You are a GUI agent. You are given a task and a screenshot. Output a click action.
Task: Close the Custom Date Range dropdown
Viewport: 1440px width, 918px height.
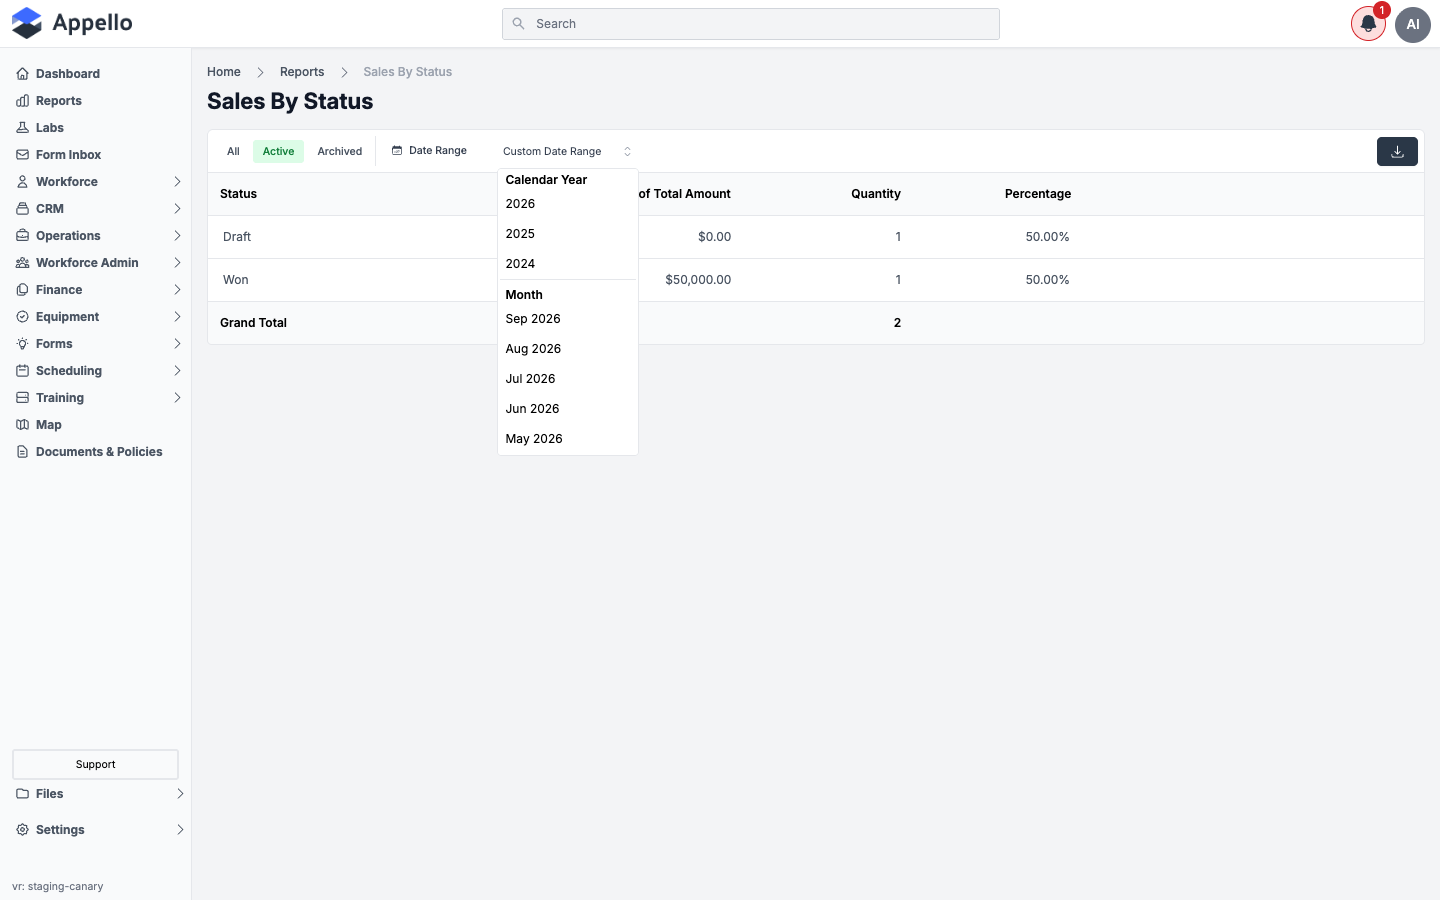(567, 152)
